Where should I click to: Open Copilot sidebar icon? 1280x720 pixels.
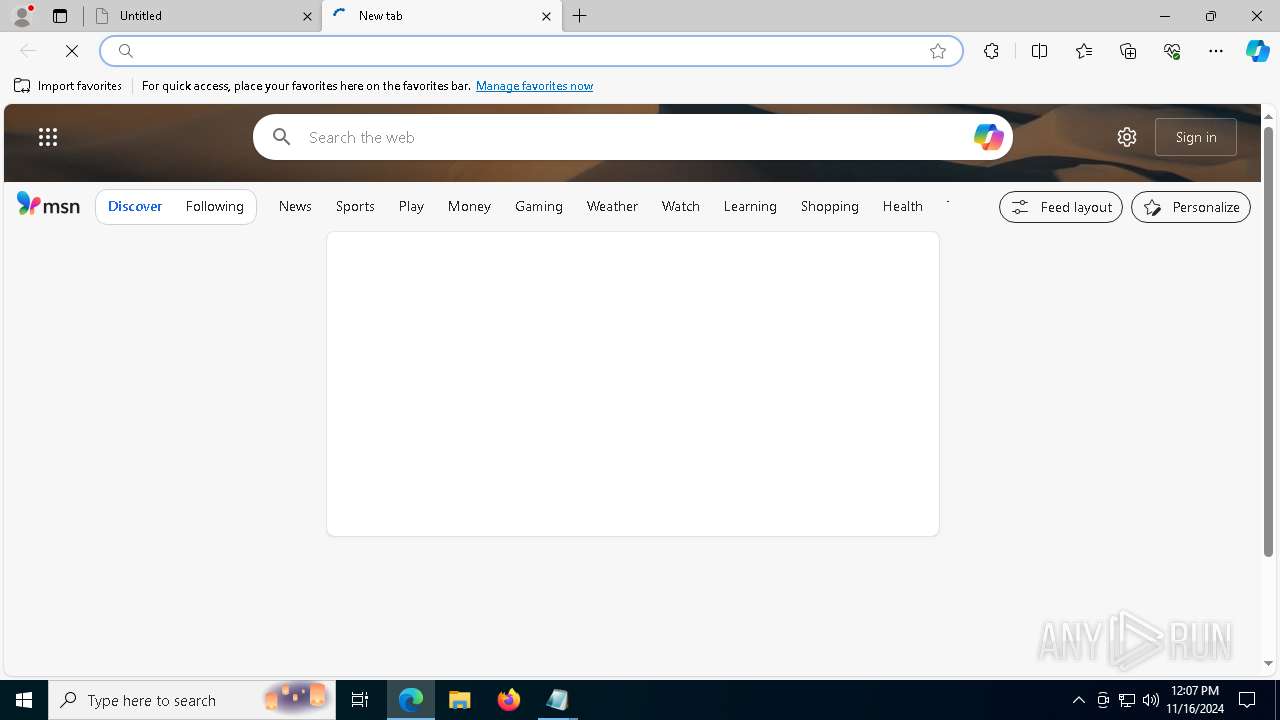(x=1257, y=51)
